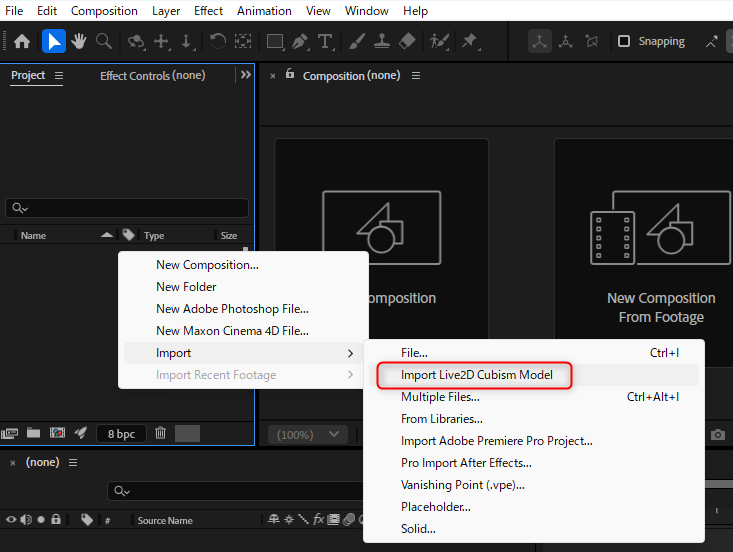
Task: Open the timeline (none) panel menu
Action: 73,462
